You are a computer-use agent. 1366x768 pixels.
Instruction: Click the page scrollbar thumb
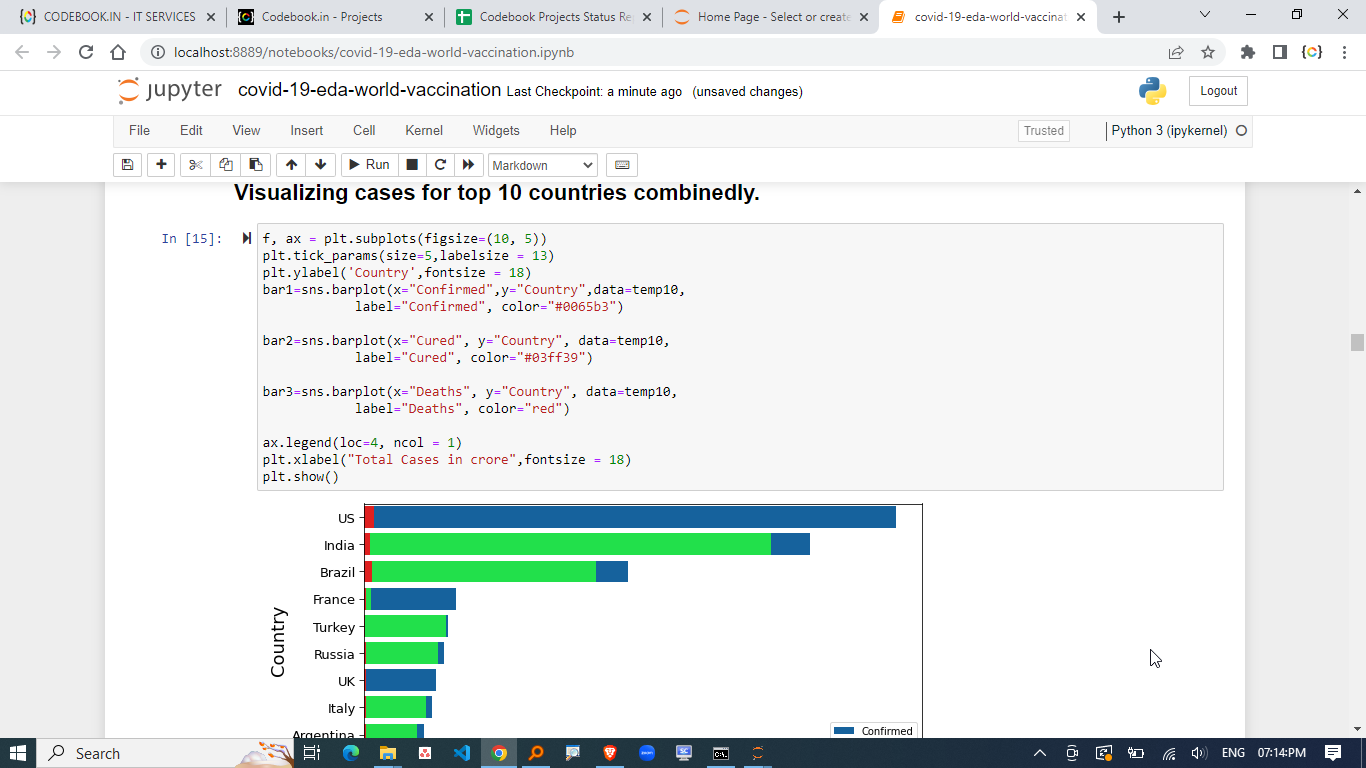click(1357, 343)
